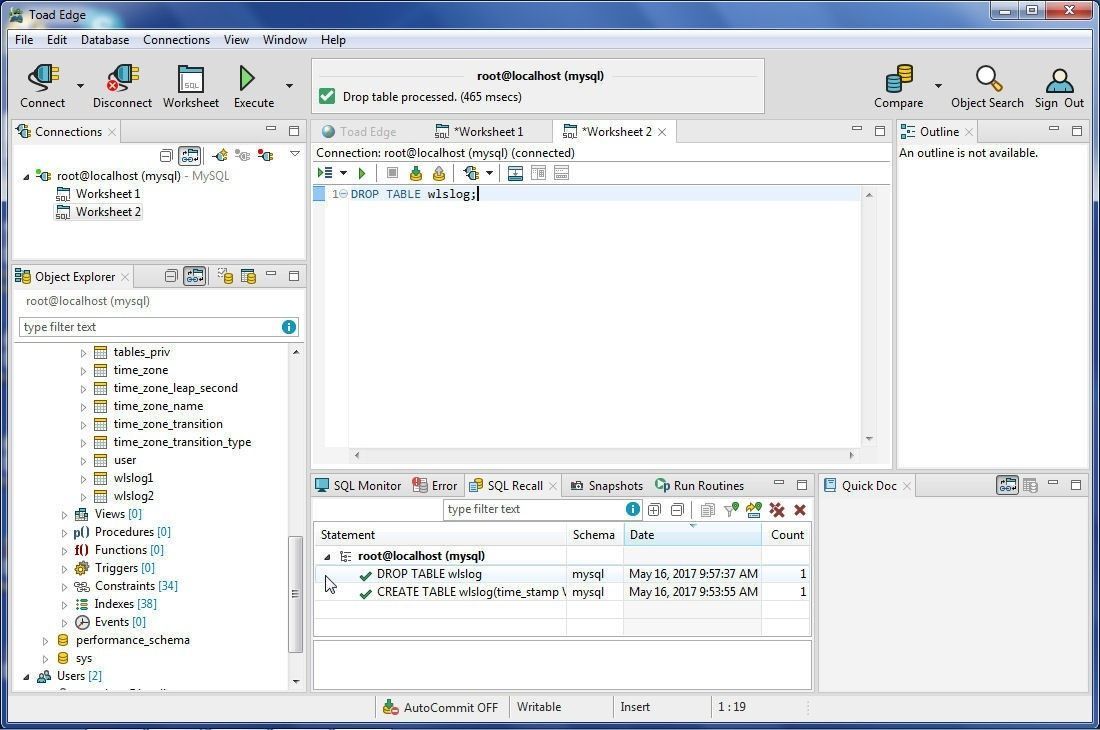This screenshot has height=730, width=1100.
Task: Expand the Views [0] node
Action: [x=65, y=515]
